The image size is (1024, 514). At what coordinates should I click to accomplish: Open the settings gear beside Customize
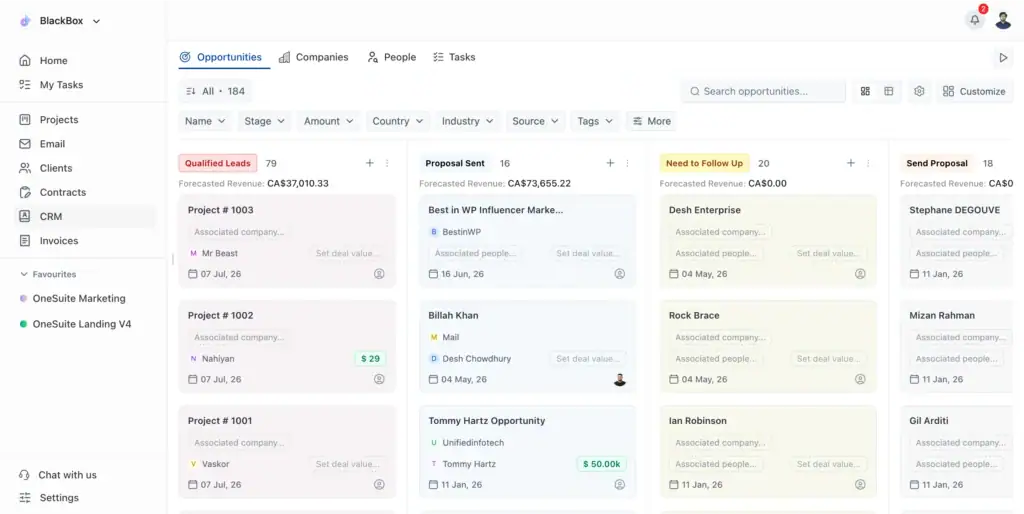tap(920, 91)
